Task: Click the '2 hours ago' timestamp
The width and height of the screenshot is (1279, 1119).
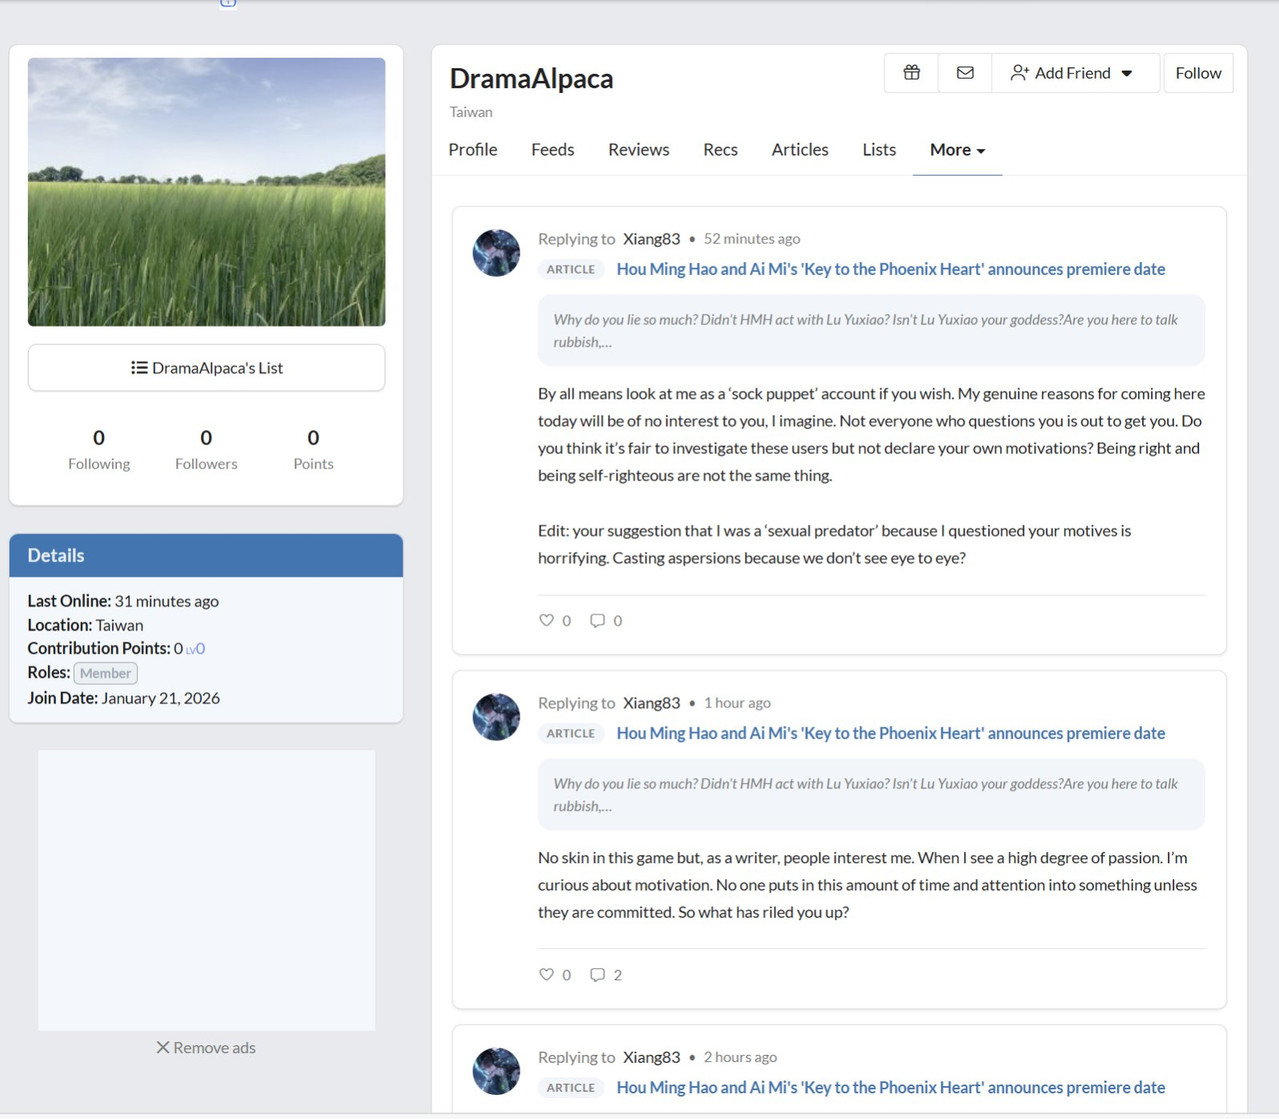Action: [740, 1057]
